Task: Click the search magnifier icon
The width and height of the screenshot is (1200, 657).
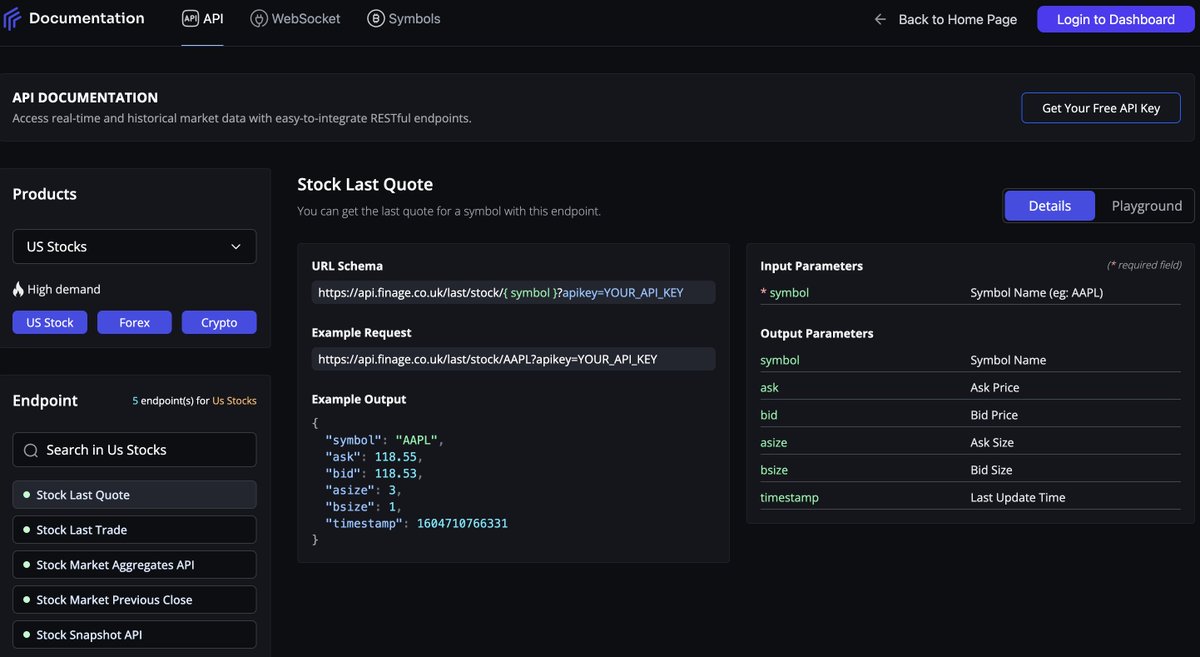Action: pyautogui.click(x=31, y=450)
